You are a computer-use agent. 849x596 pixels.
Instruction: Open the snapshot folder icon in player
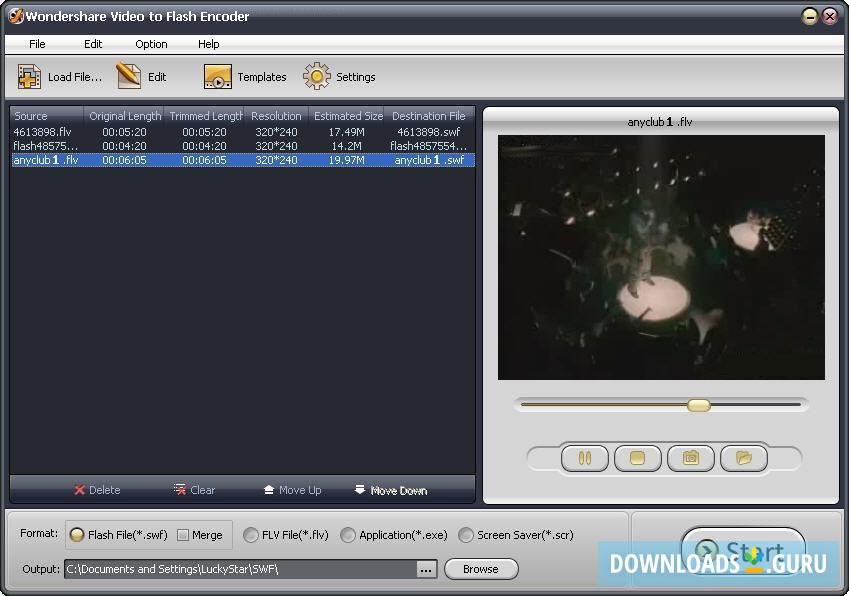[x=743, y=458]
